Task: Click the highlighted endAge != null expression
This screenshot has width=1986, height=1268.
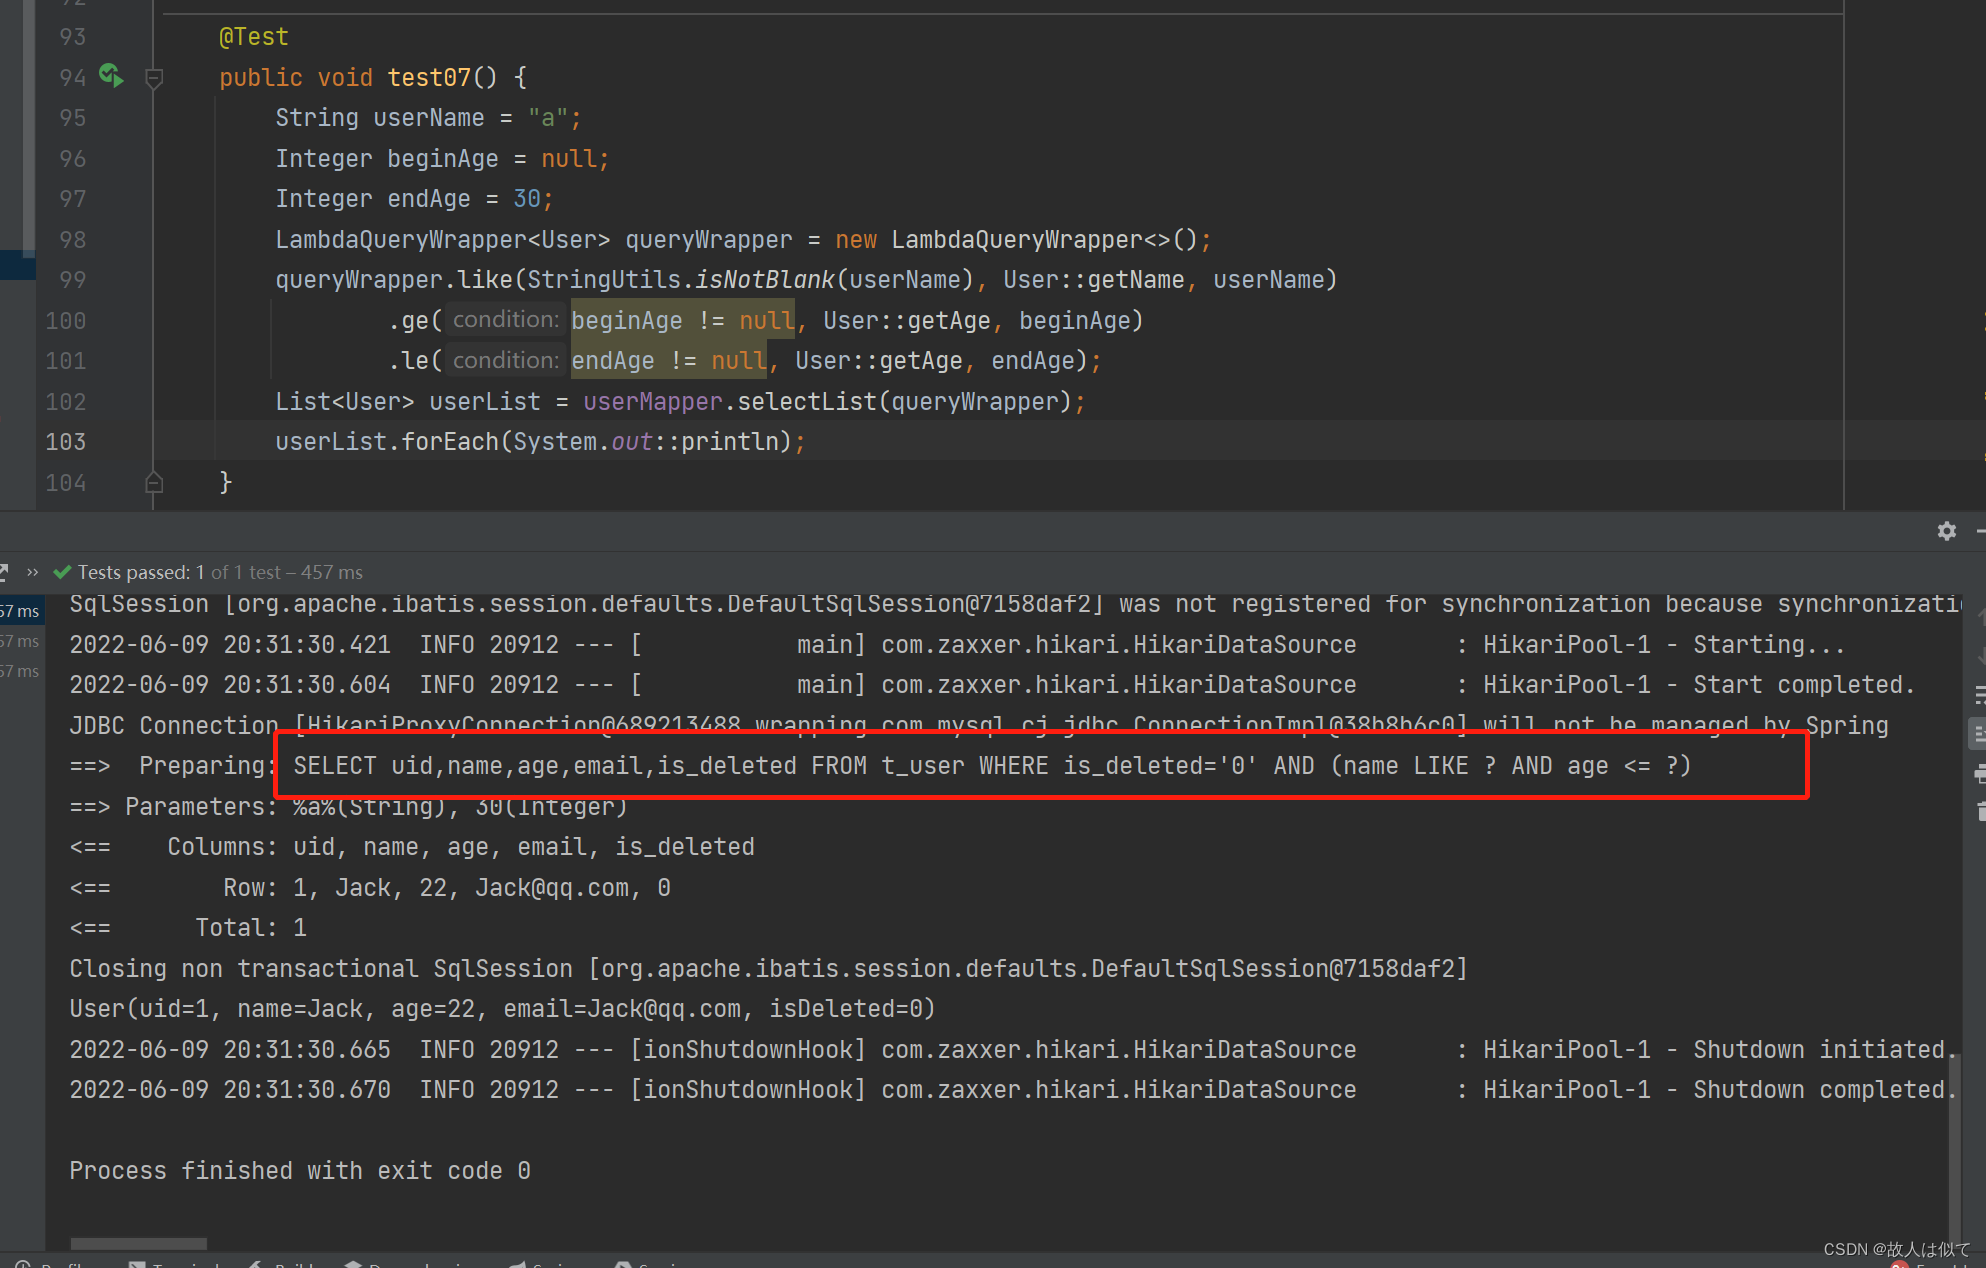Action: point(669,361)
